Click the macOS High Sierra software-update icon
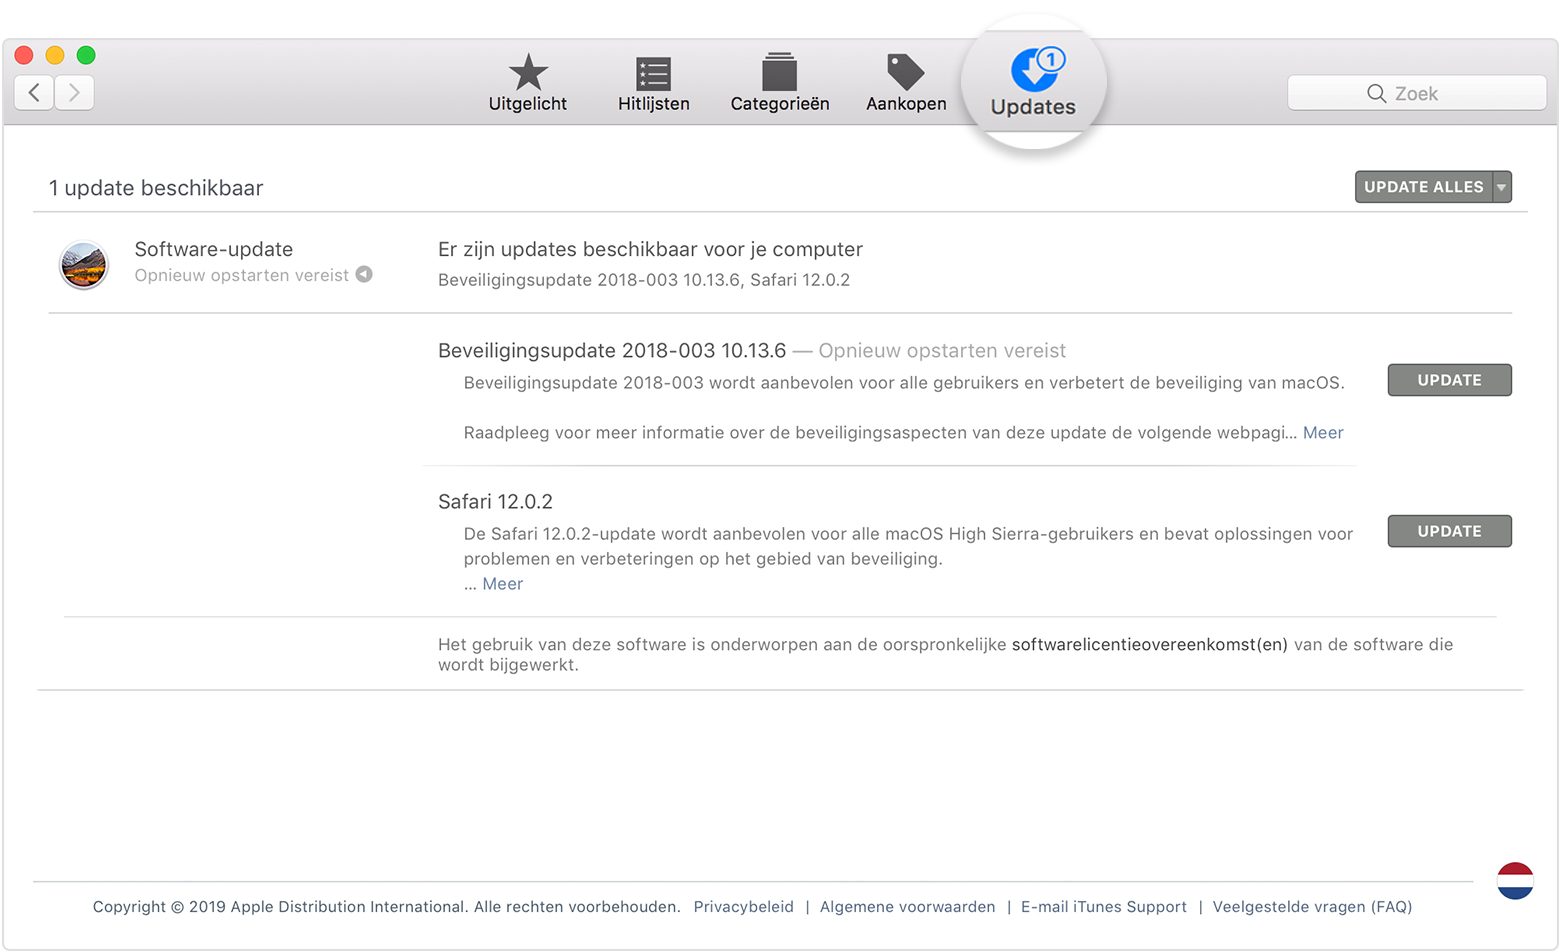Viewport: 1560px width, 952px height. [84, 265]
